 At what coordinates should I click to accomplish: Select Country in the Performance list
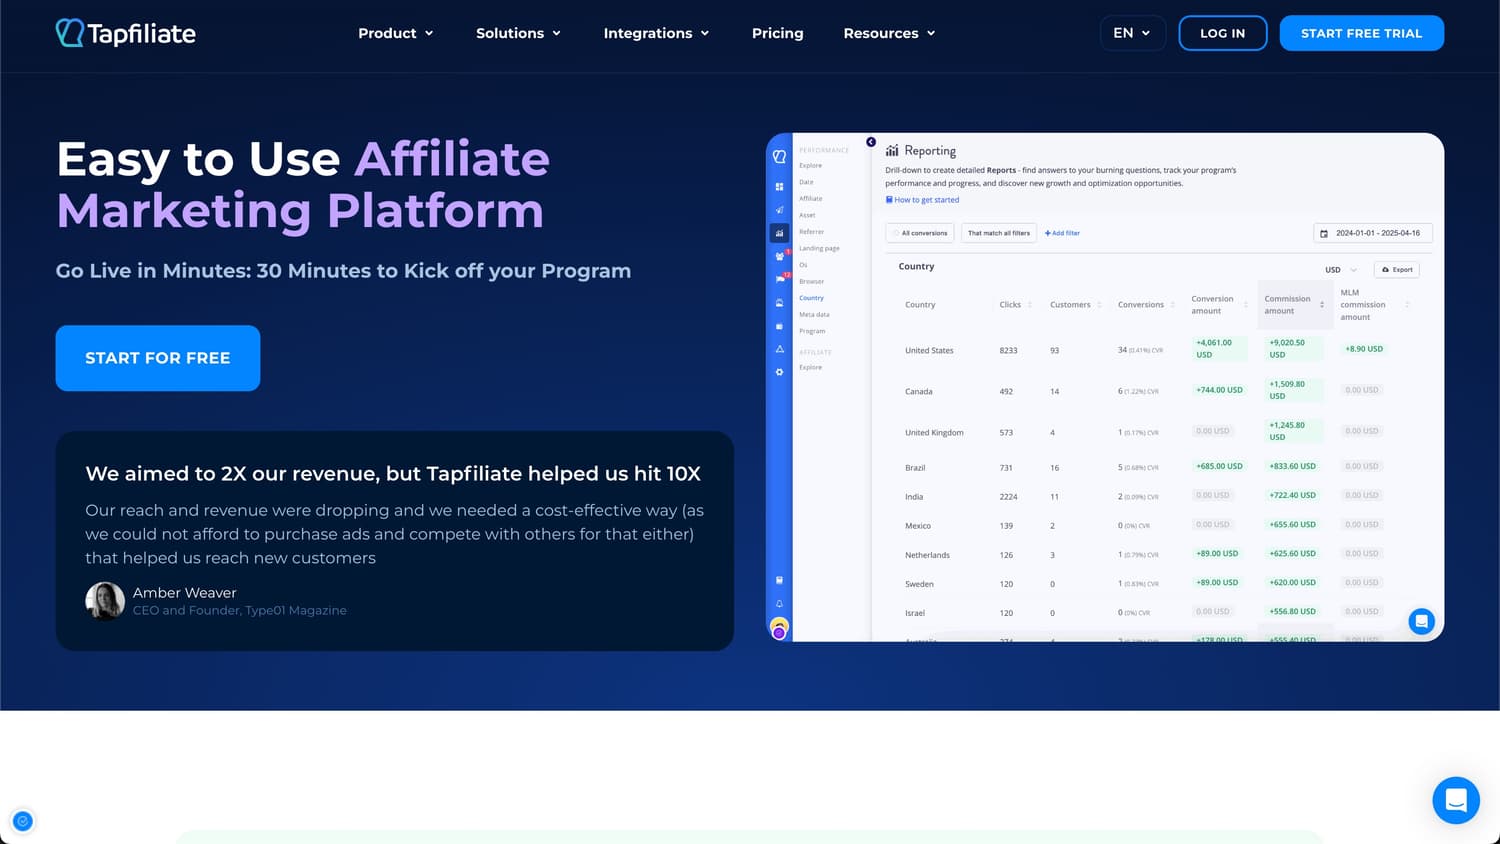[811, 298]
